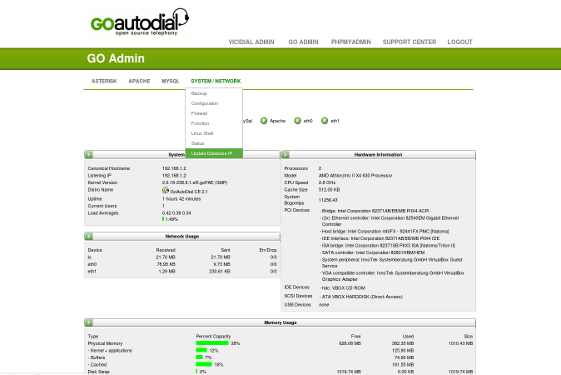Viewport: 561px width, 375px height.
Task: Choose Configuration from the dropdown menu
Action: [214, 103]
